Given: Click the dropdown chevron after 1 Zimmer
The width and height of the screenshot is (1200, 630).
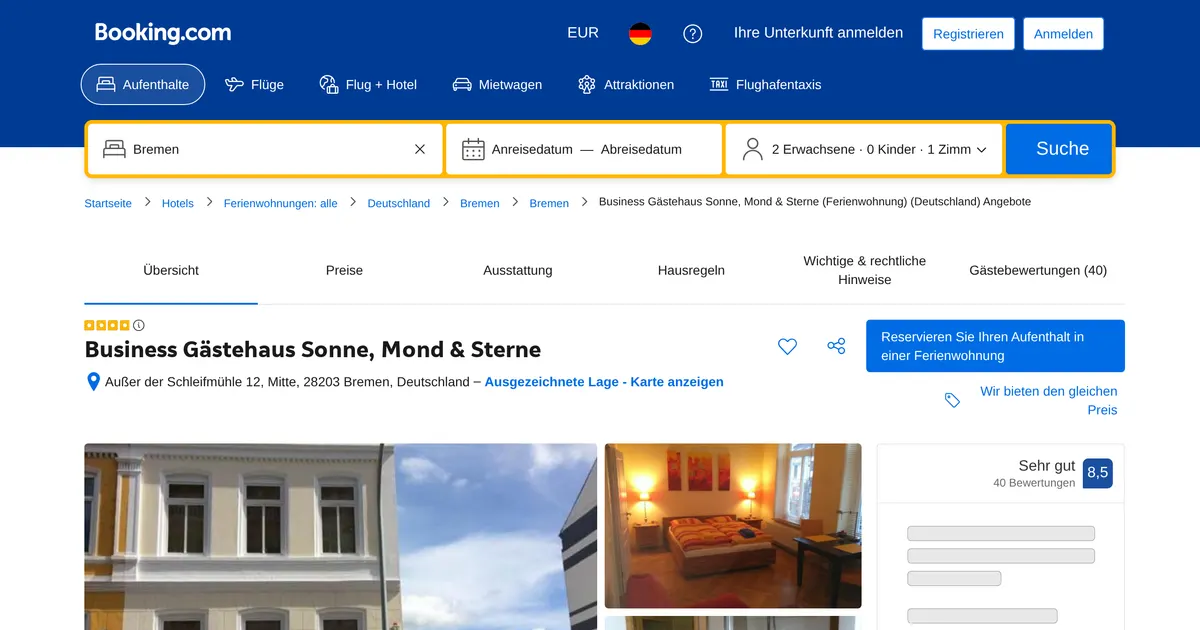Looking at the screenshot, I should [x=982, y=150].
